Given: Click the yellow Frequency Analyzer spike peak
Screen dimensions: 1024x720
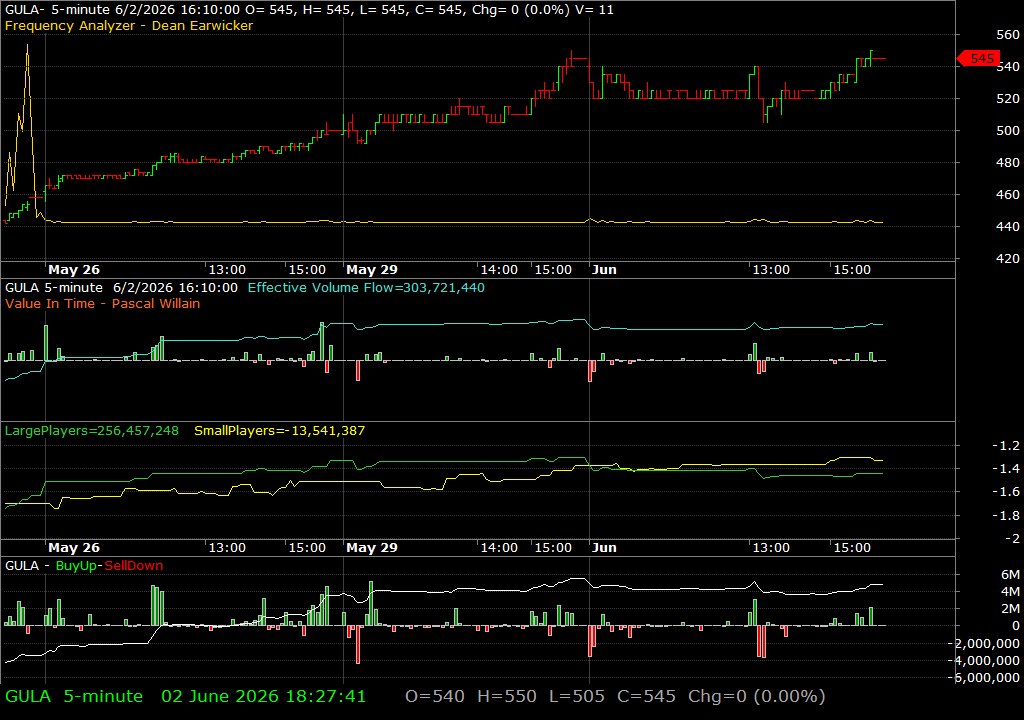Looking at the screenshot, I should pos(27,46).
